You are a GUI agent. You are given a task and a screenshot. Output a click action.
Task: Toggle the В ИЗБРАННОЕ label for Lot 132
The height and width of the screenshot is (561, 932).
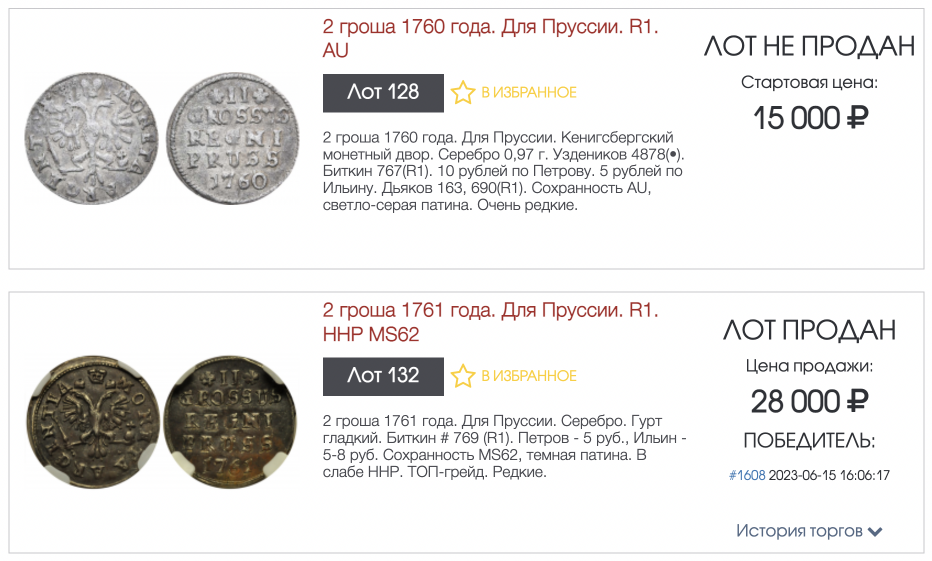click(x=529, y=376)
